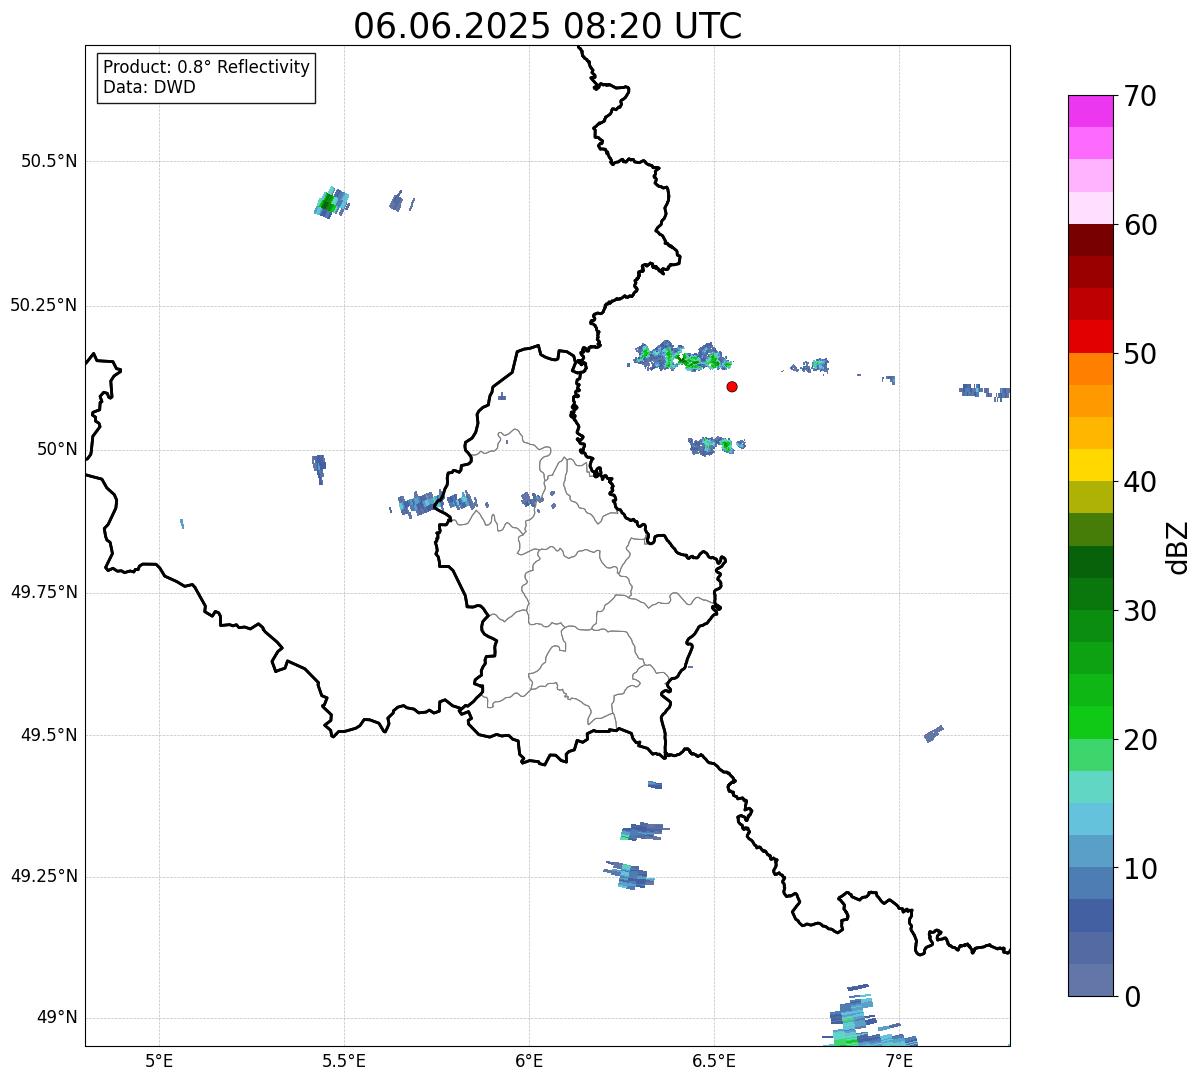Click the green radar echo near 5.5°E 50.4°N
This screenshot has height=1081, width=1202.
pos(331,203)
